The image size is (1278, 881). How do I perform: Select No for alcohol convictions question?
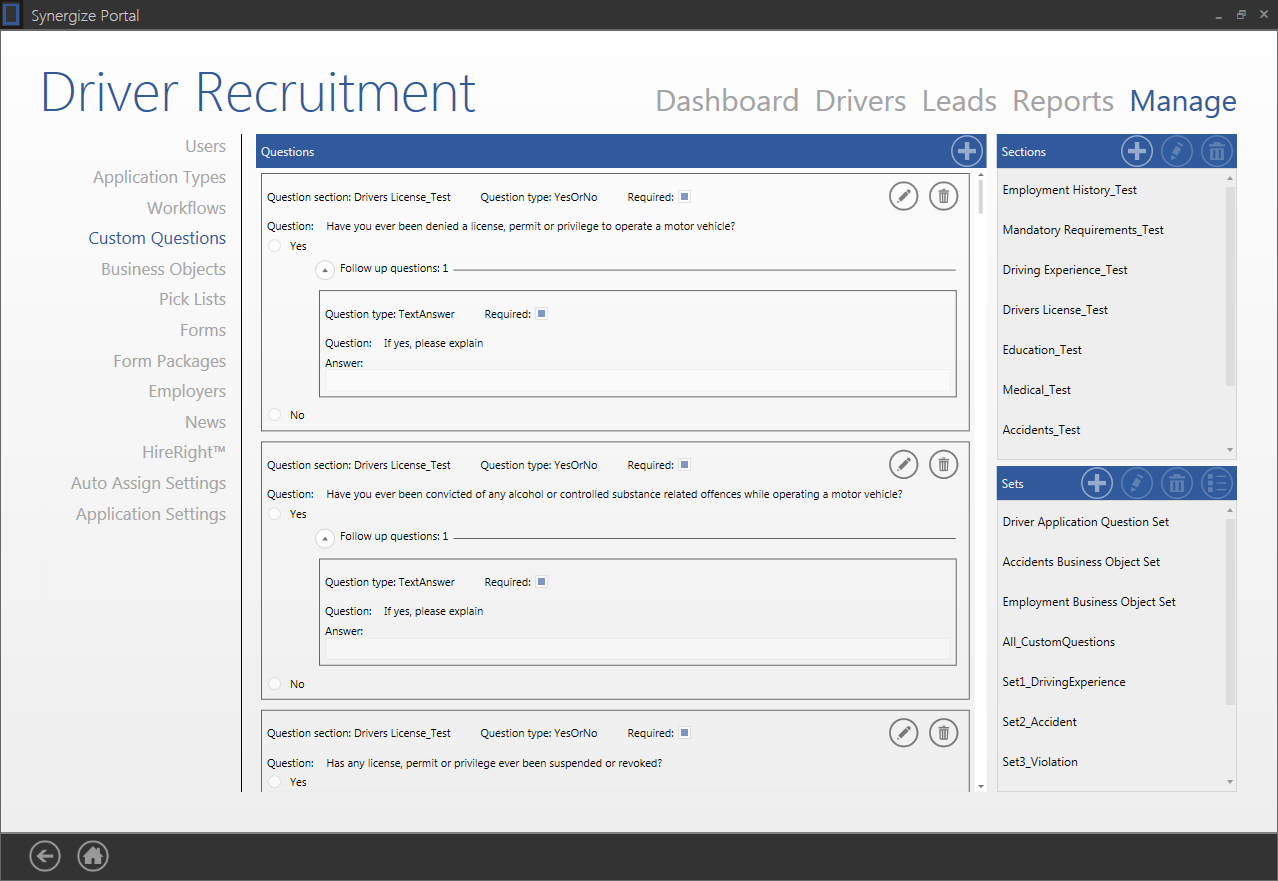tap(275, 684)
